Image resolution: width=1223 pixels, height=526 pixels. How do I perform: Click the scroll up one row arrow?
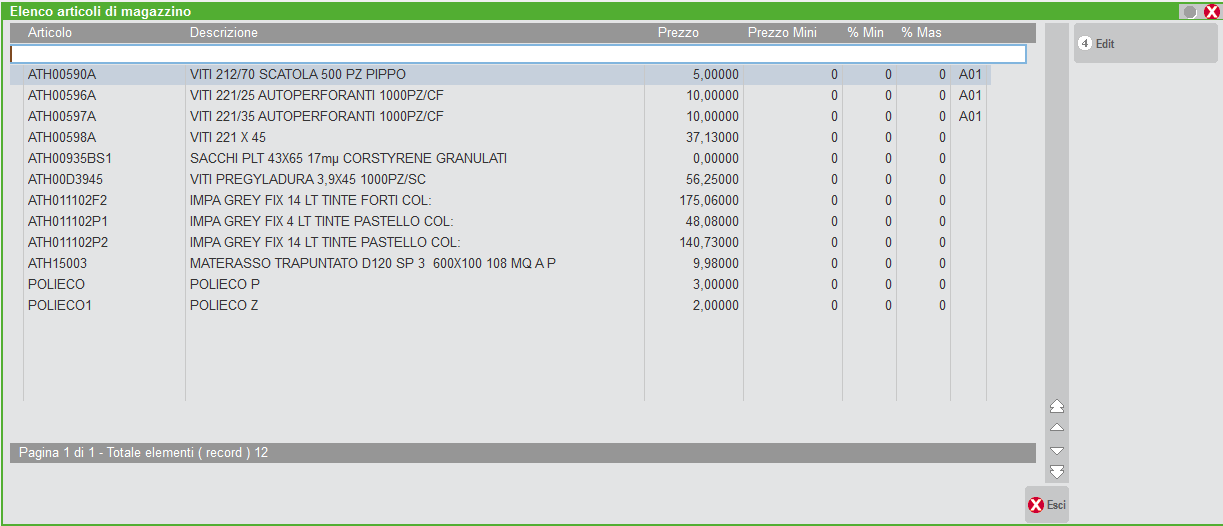point(1057,428)
